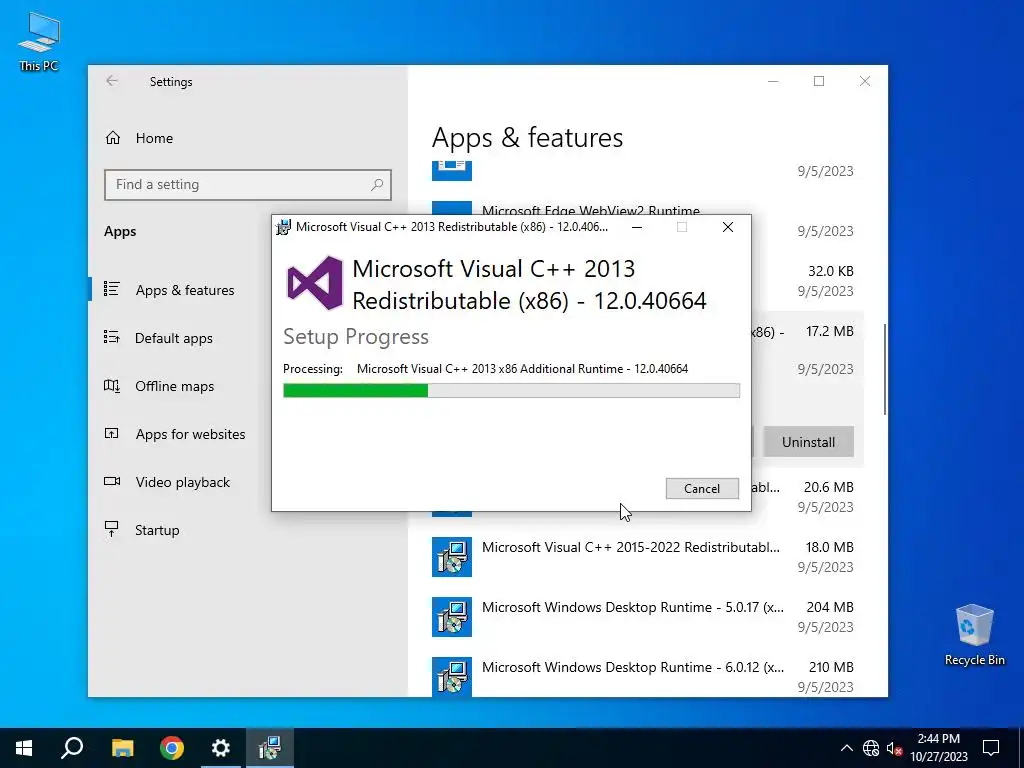The height and width of the screenshot is (768, 1024).
Task: Click the 32.0 KB size text
Action: pos(831,271)
